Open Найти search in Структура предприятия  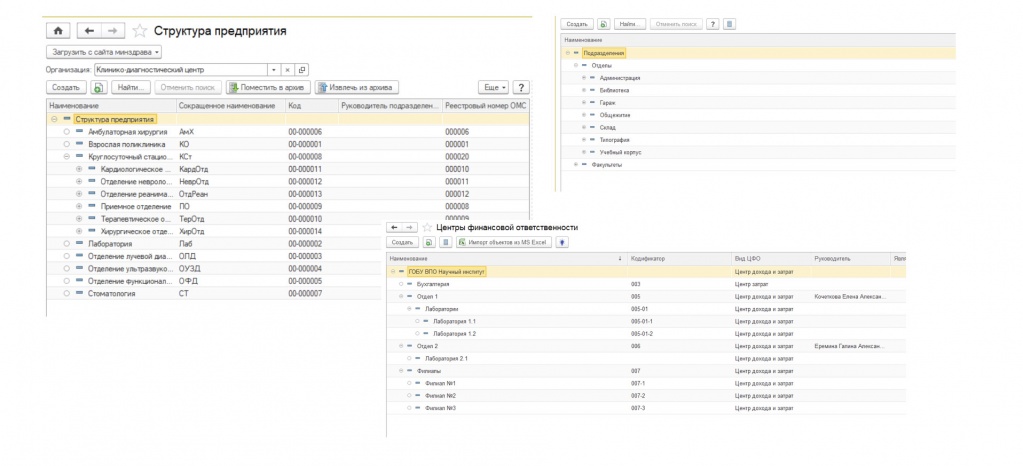(x=131, y=87)
